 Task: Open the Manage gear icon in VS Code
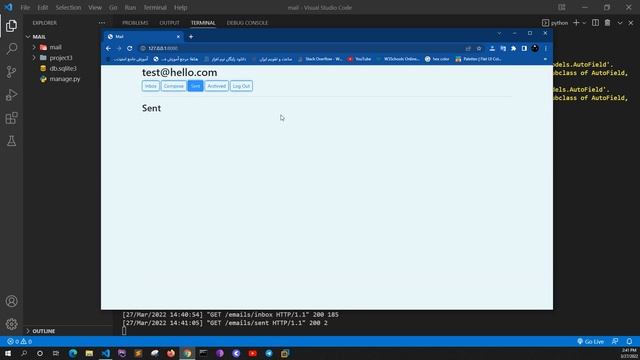(11, 324)
